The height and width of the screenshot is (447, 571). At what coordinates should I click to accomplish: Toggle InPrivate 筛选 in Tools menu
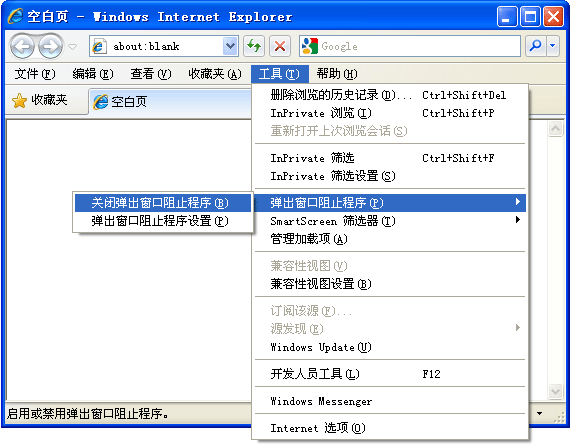[x=390, y=158]
